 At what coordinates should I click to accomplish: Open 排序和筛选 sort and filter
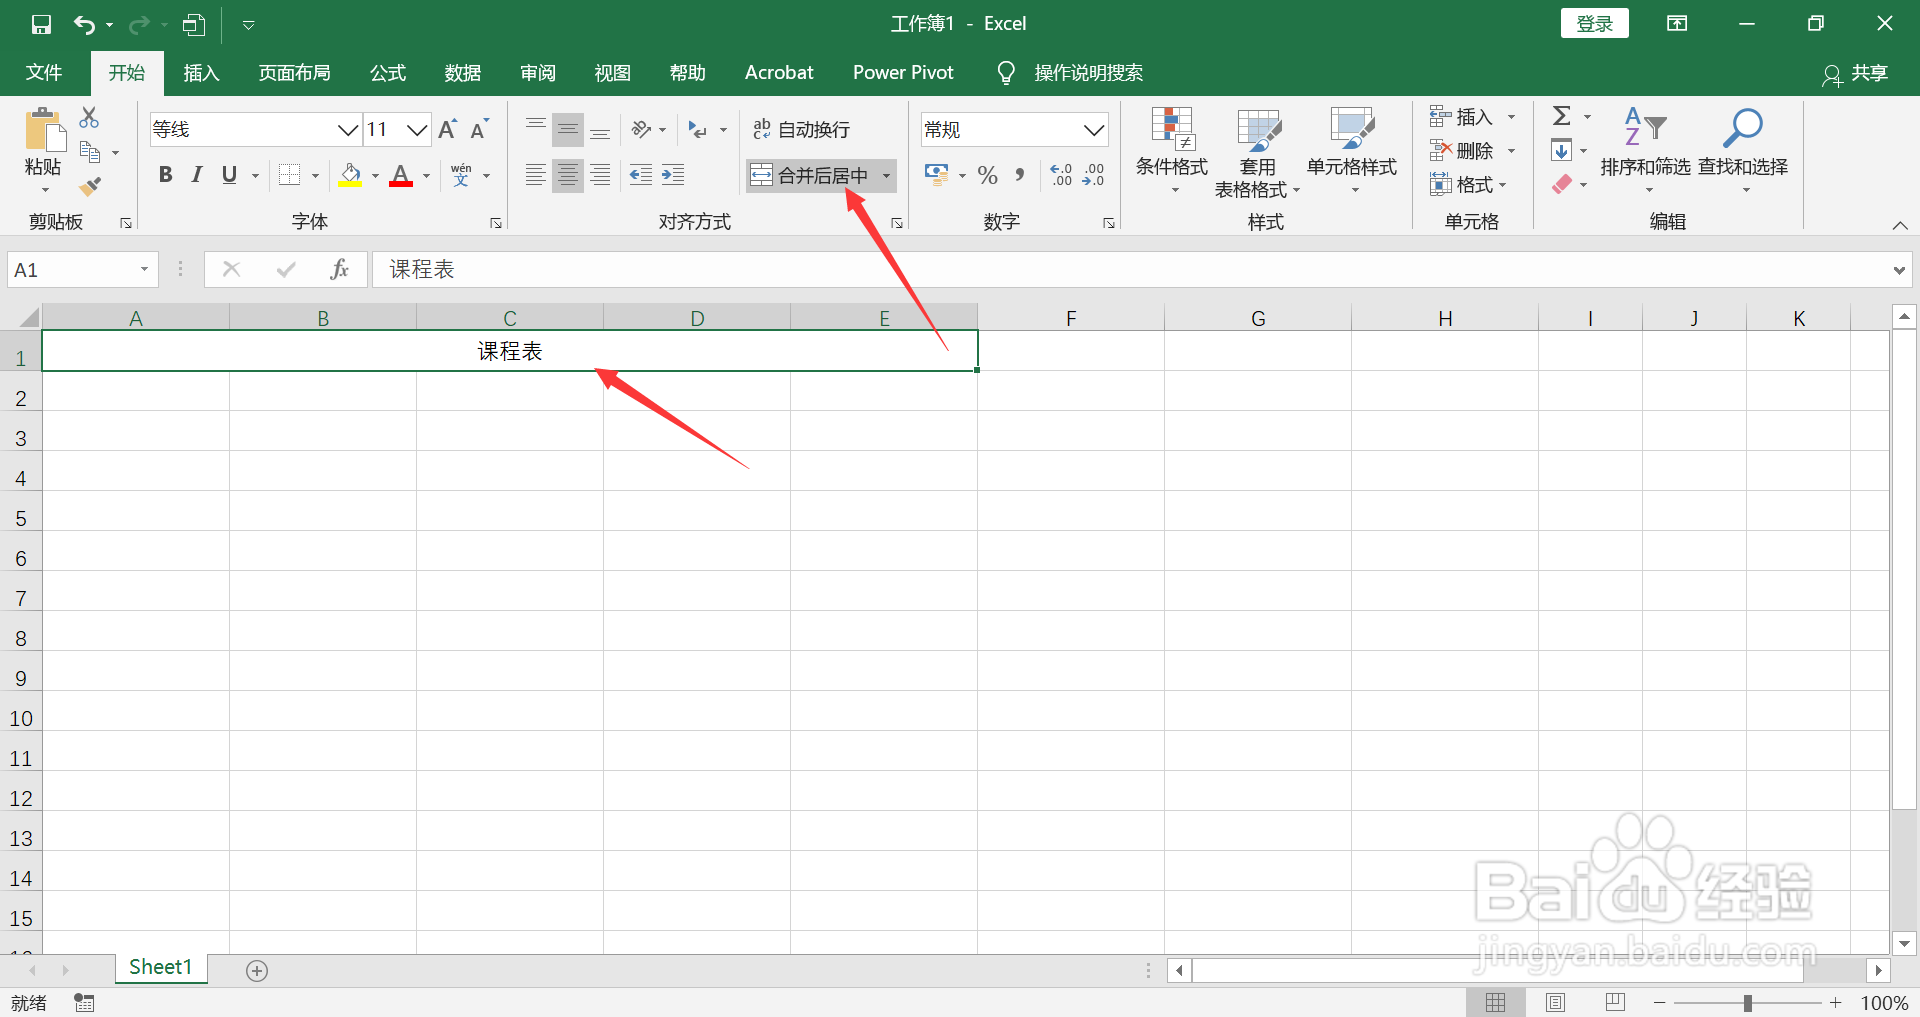[x=1645, y=150]
